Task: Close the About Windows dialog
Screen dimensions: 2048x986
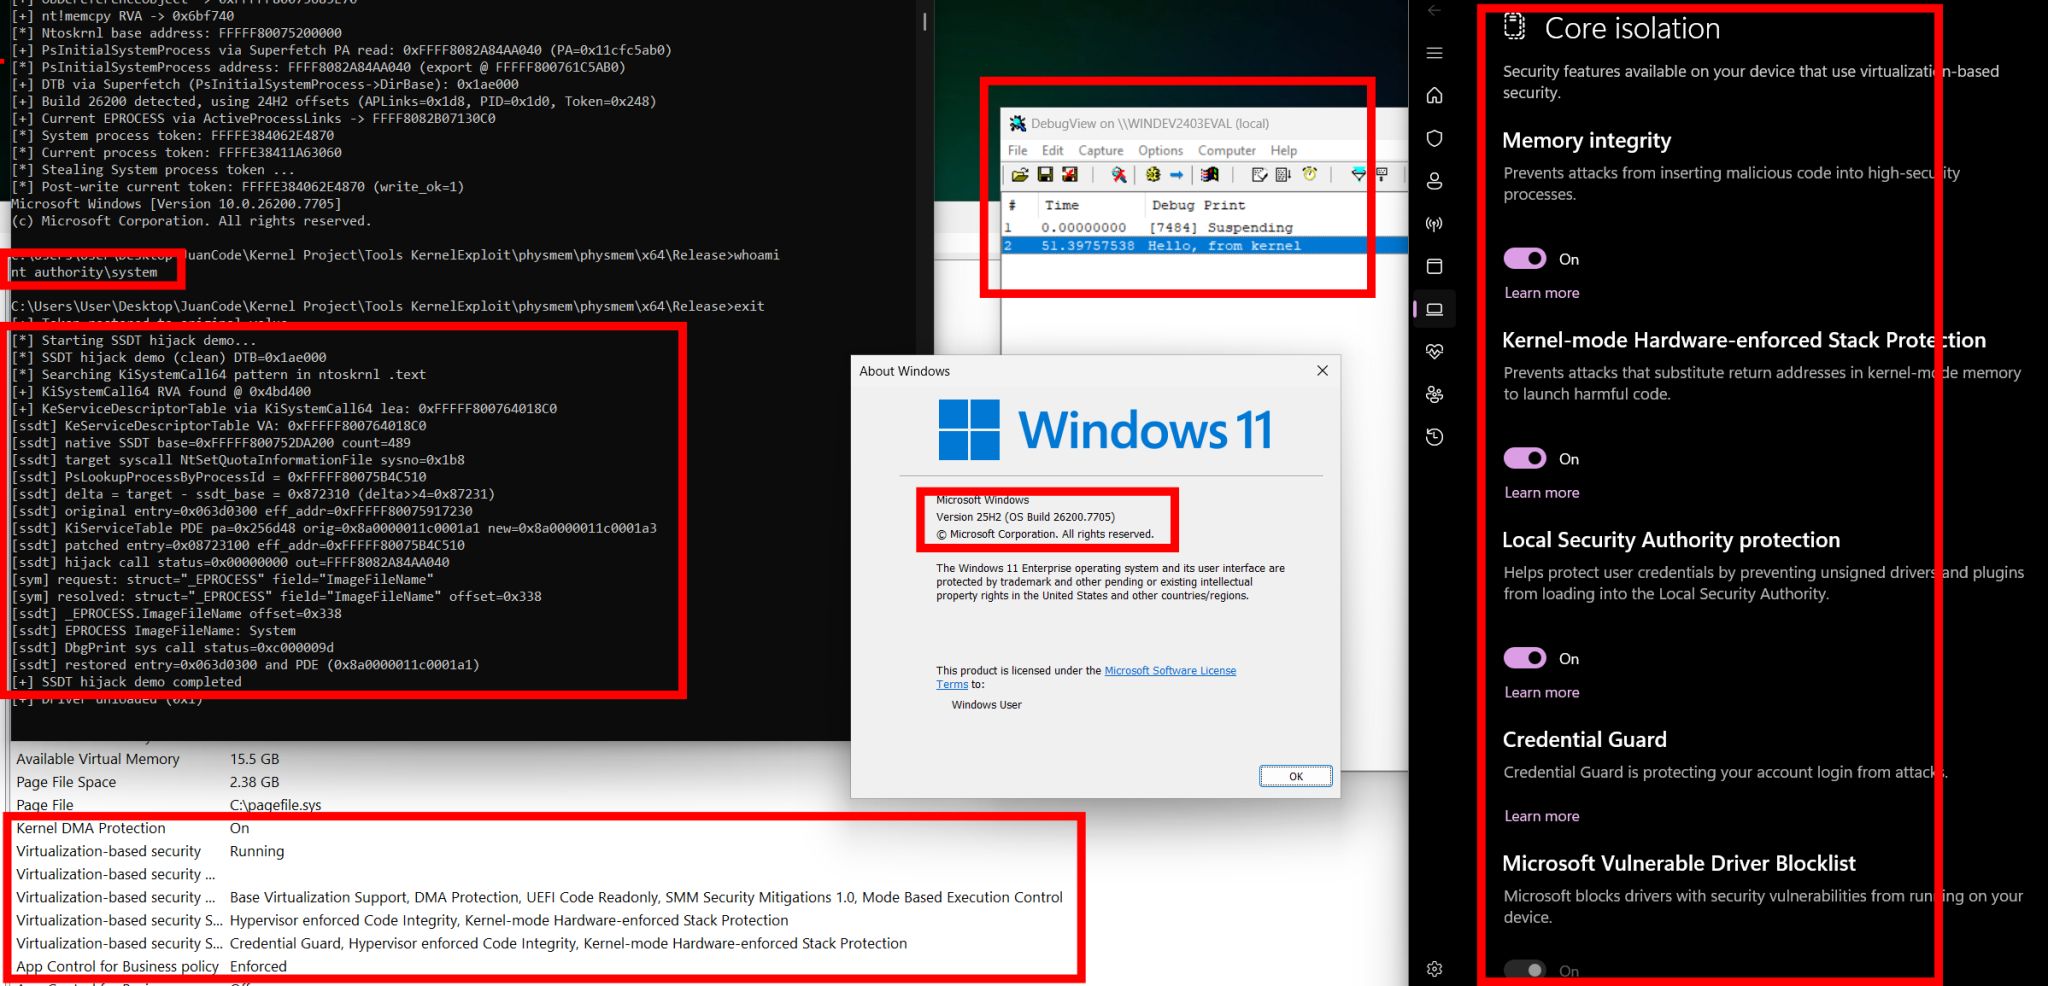Action: (x=1322, y=371)
